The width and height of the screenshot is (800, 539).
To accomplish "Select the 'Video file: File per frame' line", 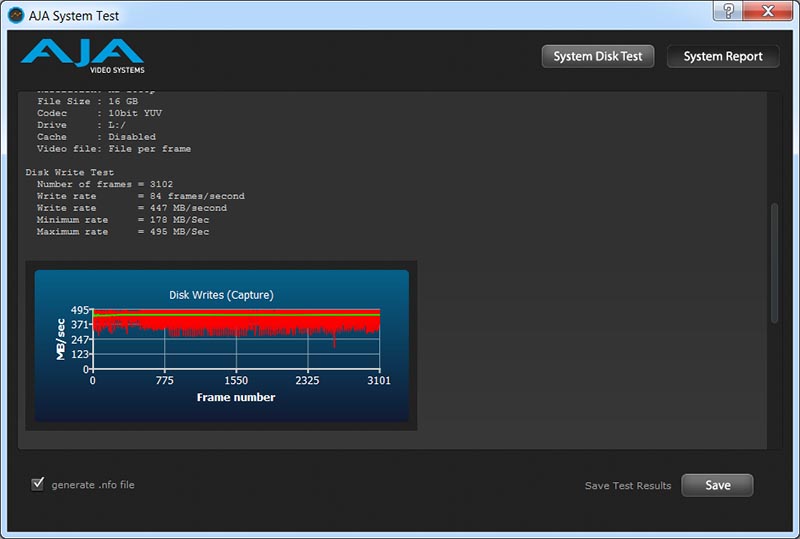I will (114, 149).
